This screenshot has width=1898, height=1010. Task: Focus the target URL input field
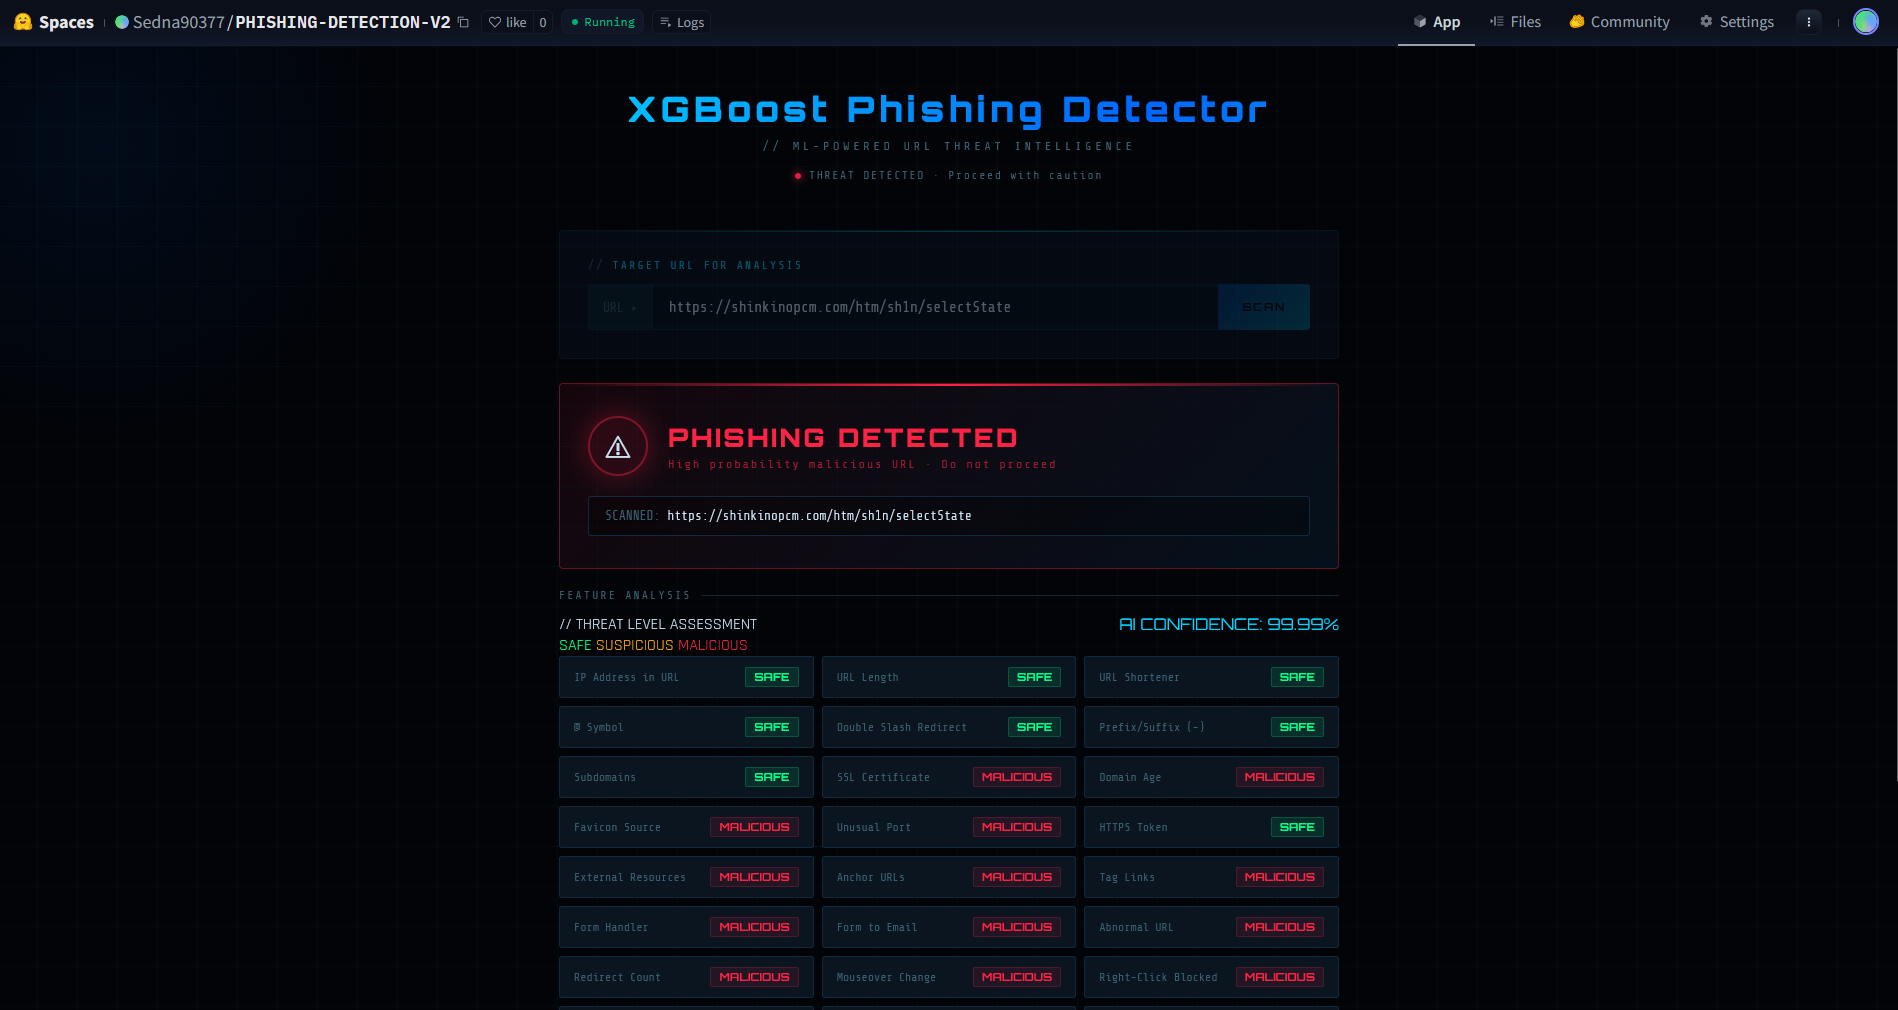tap(935, 307)
